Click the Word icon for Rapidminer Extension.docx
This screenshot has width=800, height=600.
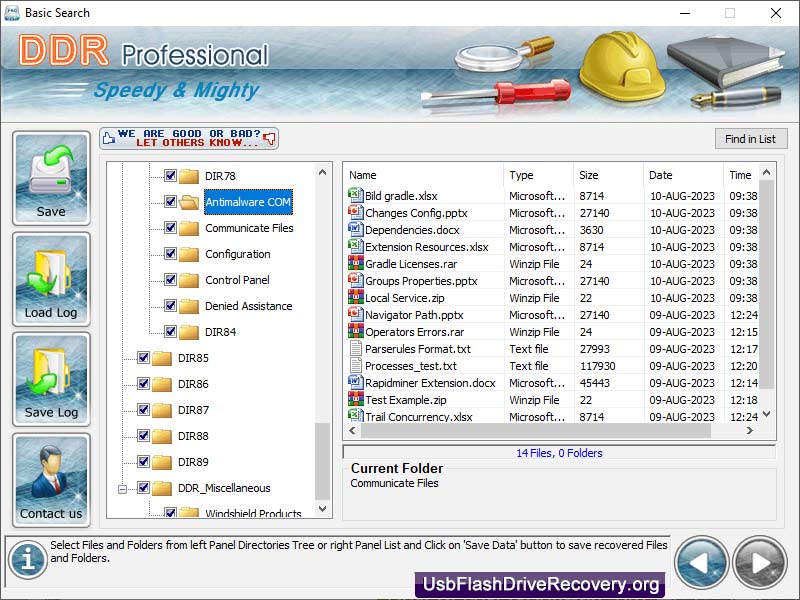click(x=355, y=382)
